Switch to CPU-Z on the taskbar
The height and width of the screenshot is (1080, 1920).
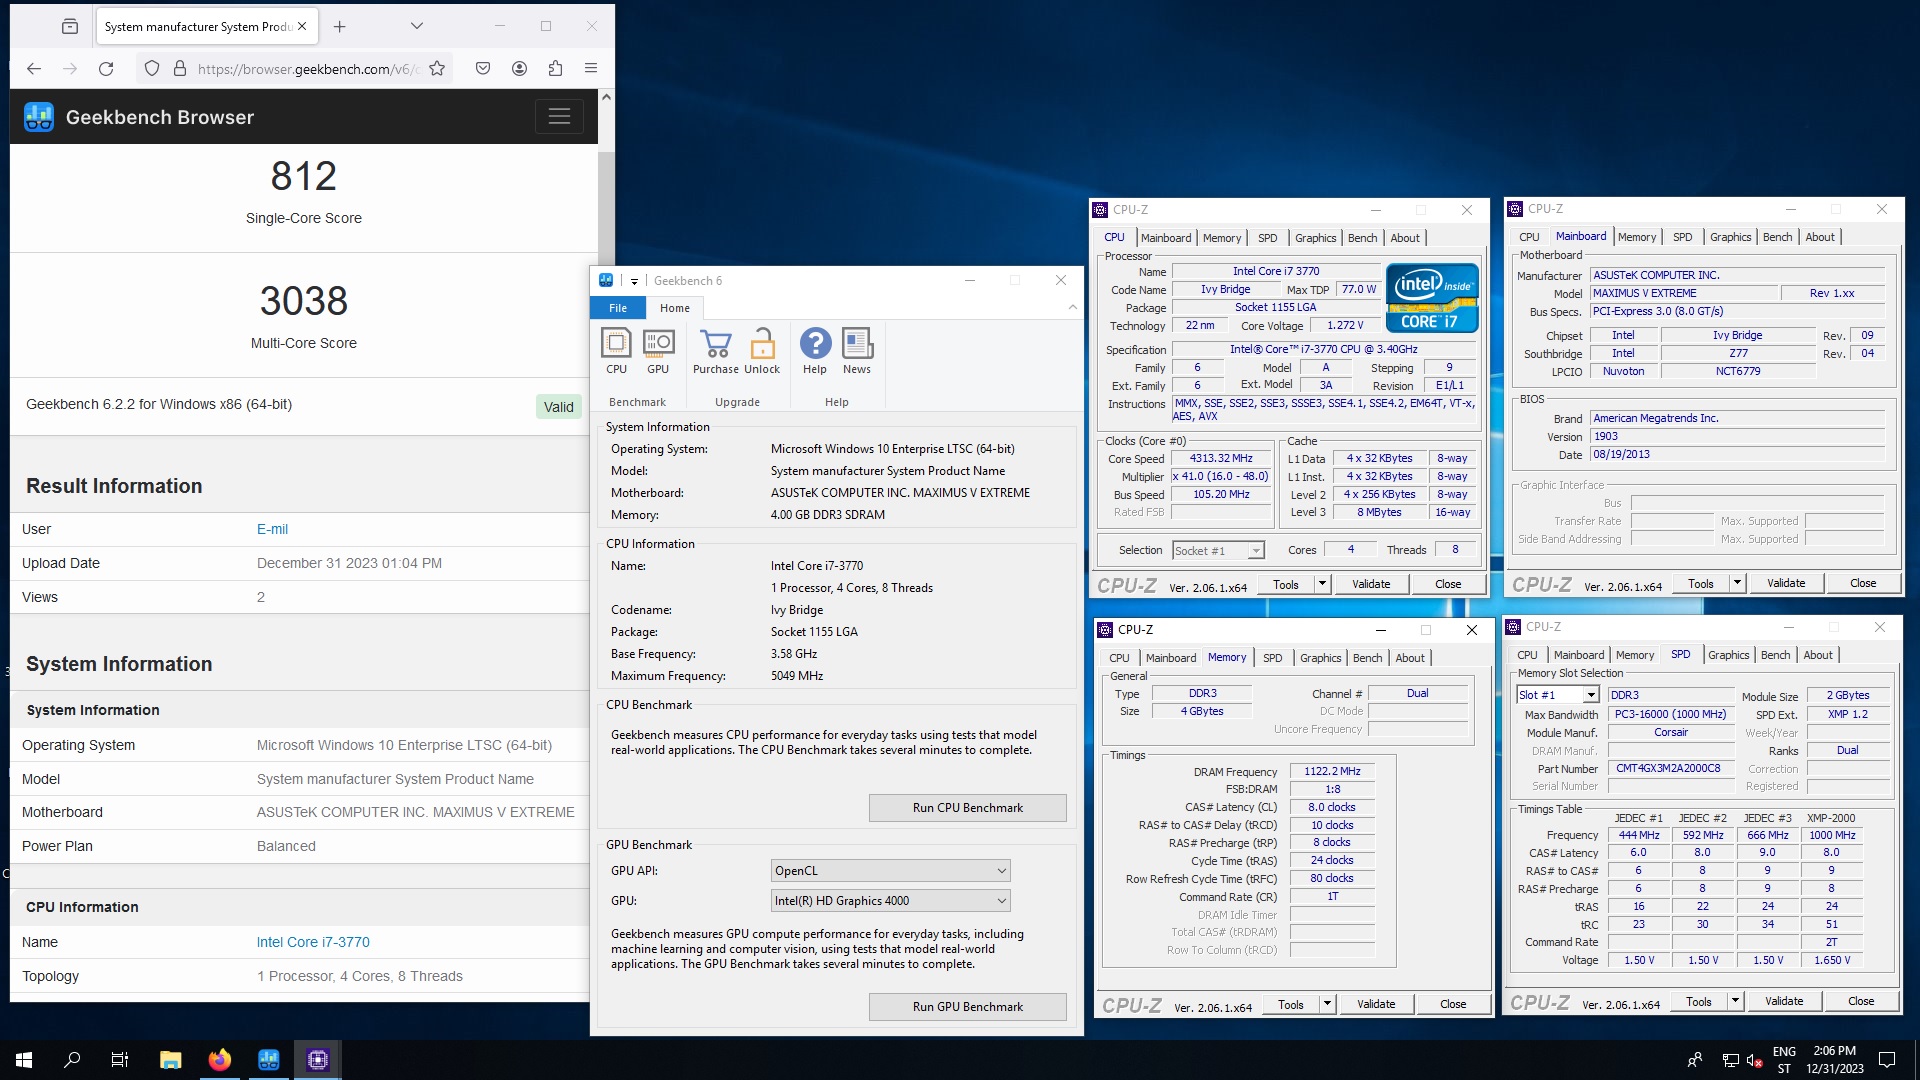click(x=318, y=1060)
